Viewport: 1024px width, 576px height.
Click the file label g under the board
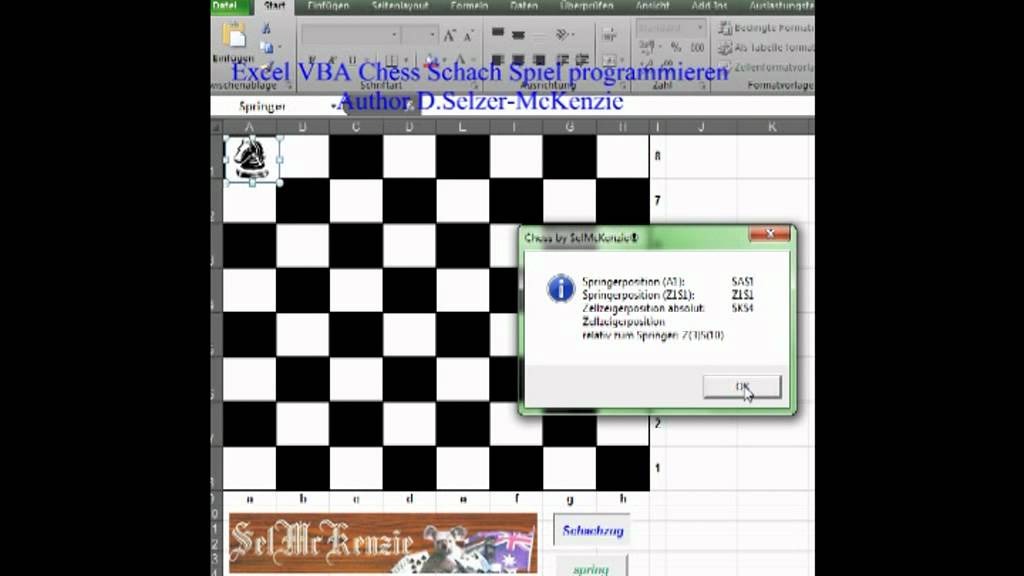click(569, 499)
